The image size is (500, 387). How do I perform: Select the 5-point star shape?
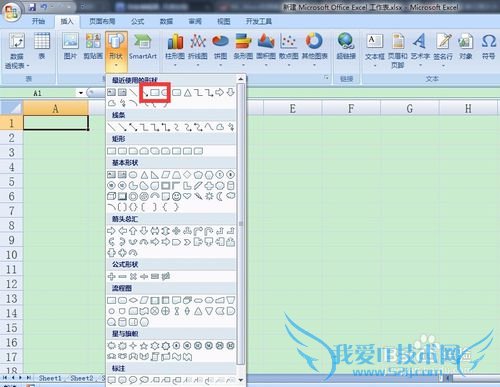click(x=144, y=346)
